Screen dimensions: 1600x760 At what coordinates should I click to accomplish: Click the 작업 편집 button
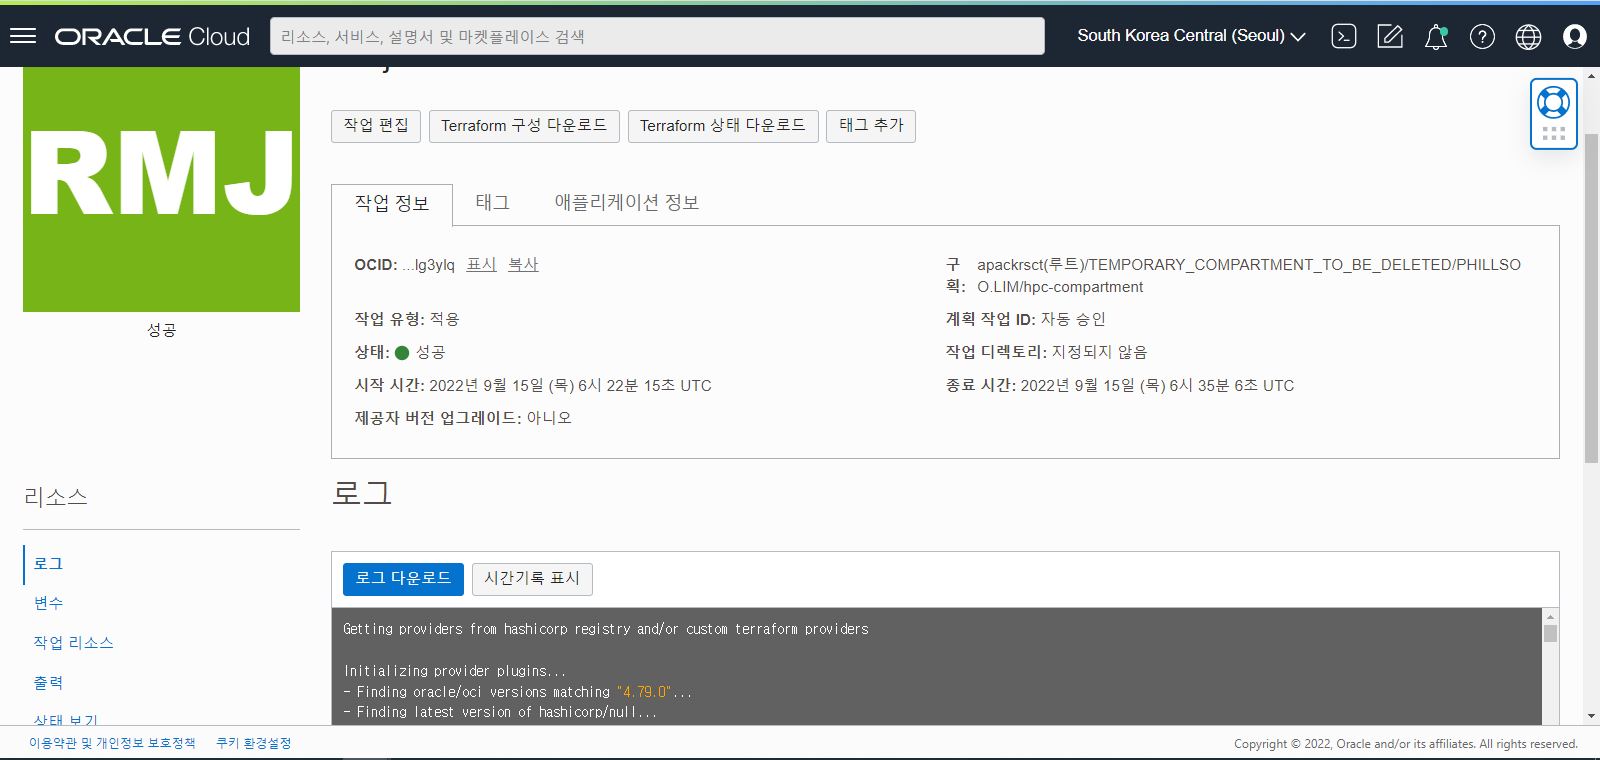[x=376, y=126]
